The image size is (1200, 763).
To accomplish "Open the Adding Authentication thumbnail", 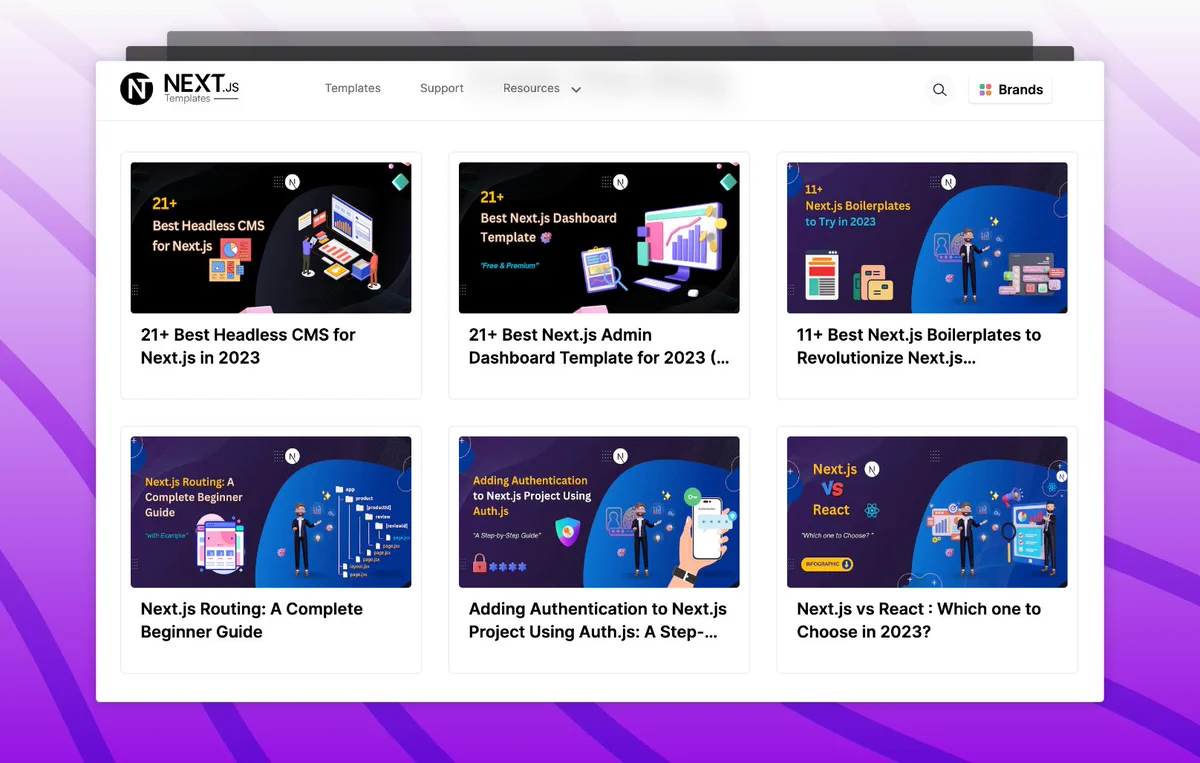I will coord(599,512).
